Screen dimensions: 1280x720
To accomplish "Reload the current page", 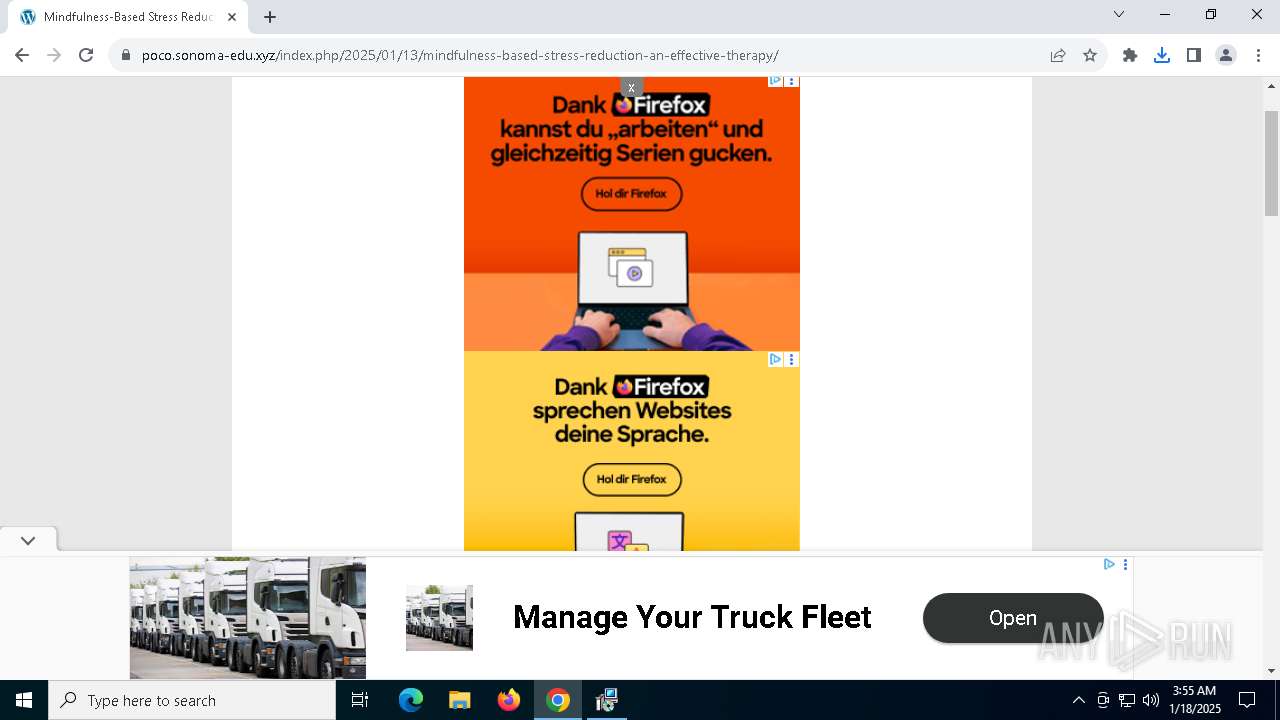I will coord(86,55).
